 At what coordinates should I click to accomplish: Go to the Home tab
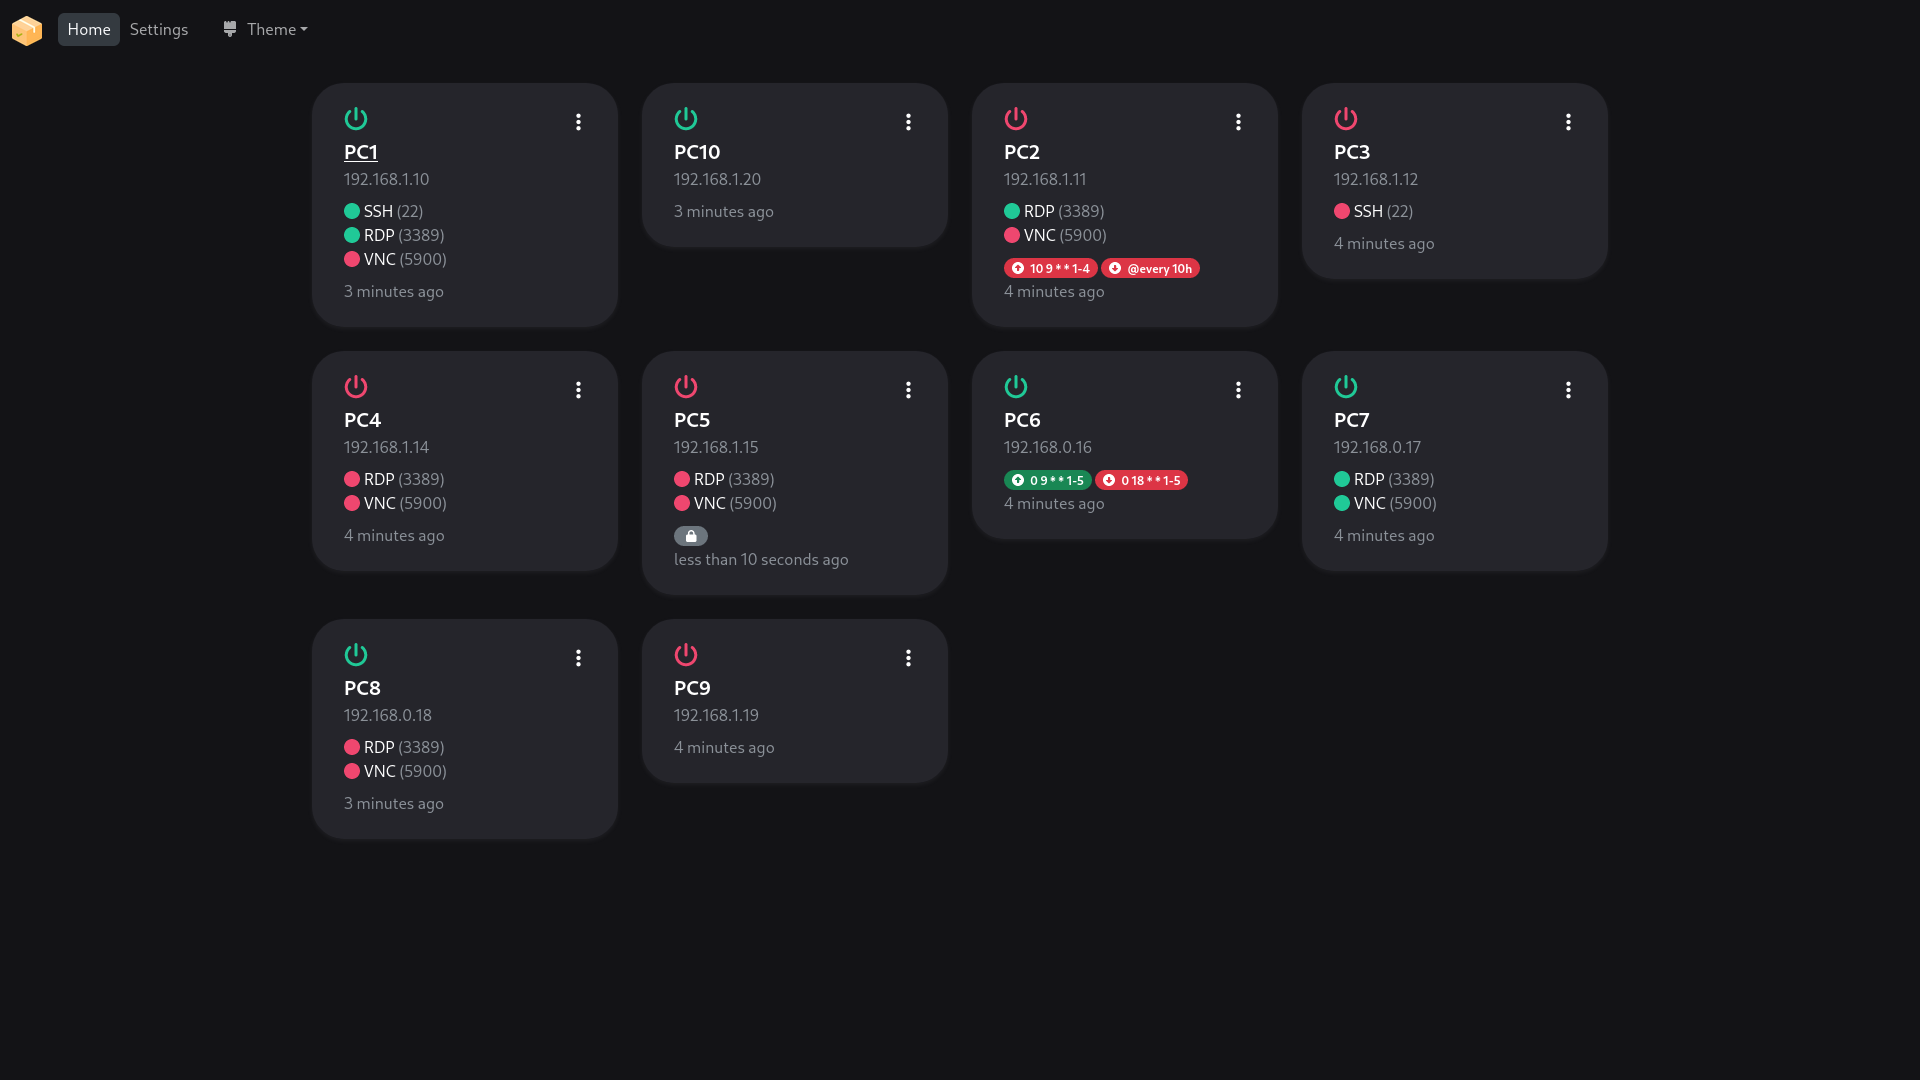pos(89,30)
